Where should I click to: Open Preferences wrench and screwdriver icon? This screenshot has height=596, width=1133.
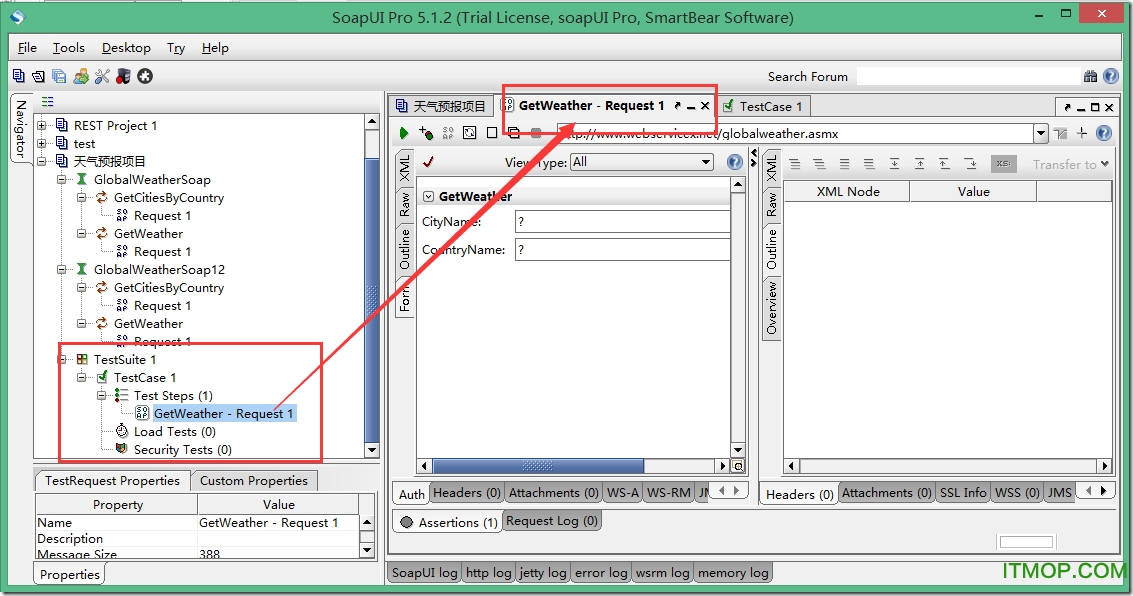tap(102, 76)
